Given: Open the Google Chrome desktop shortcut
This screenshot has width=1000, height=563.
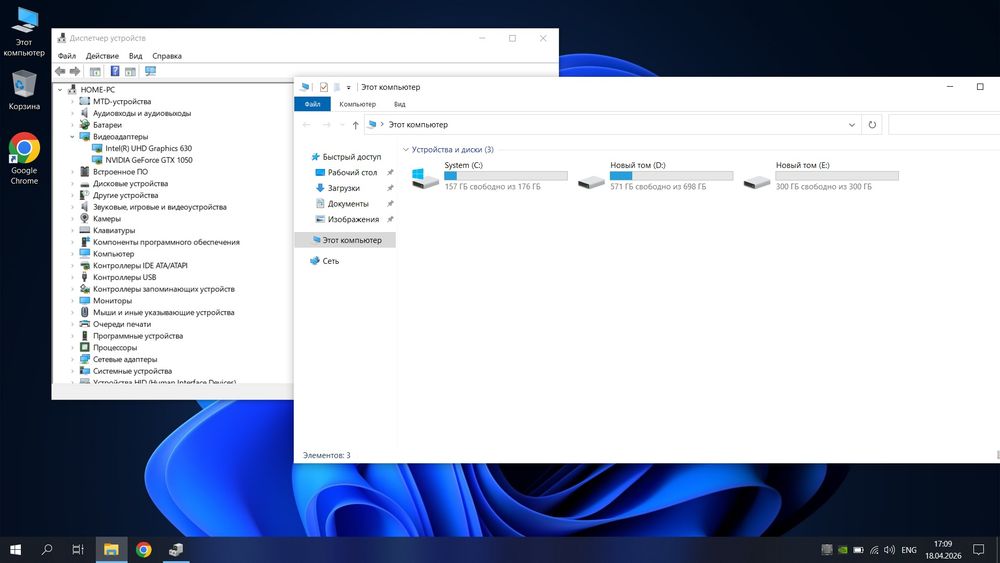Looking at the screenshot, I should (24, 150).
